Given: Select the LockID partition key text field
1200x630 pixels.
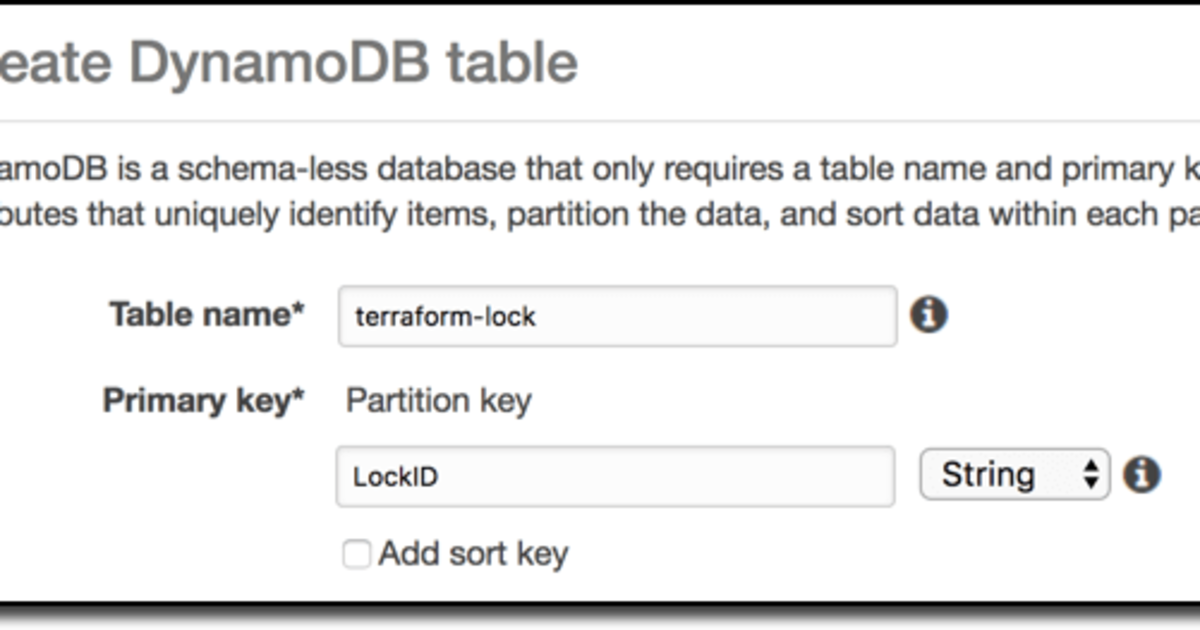Looking at the screenshot, I should (x=615, y=474).
